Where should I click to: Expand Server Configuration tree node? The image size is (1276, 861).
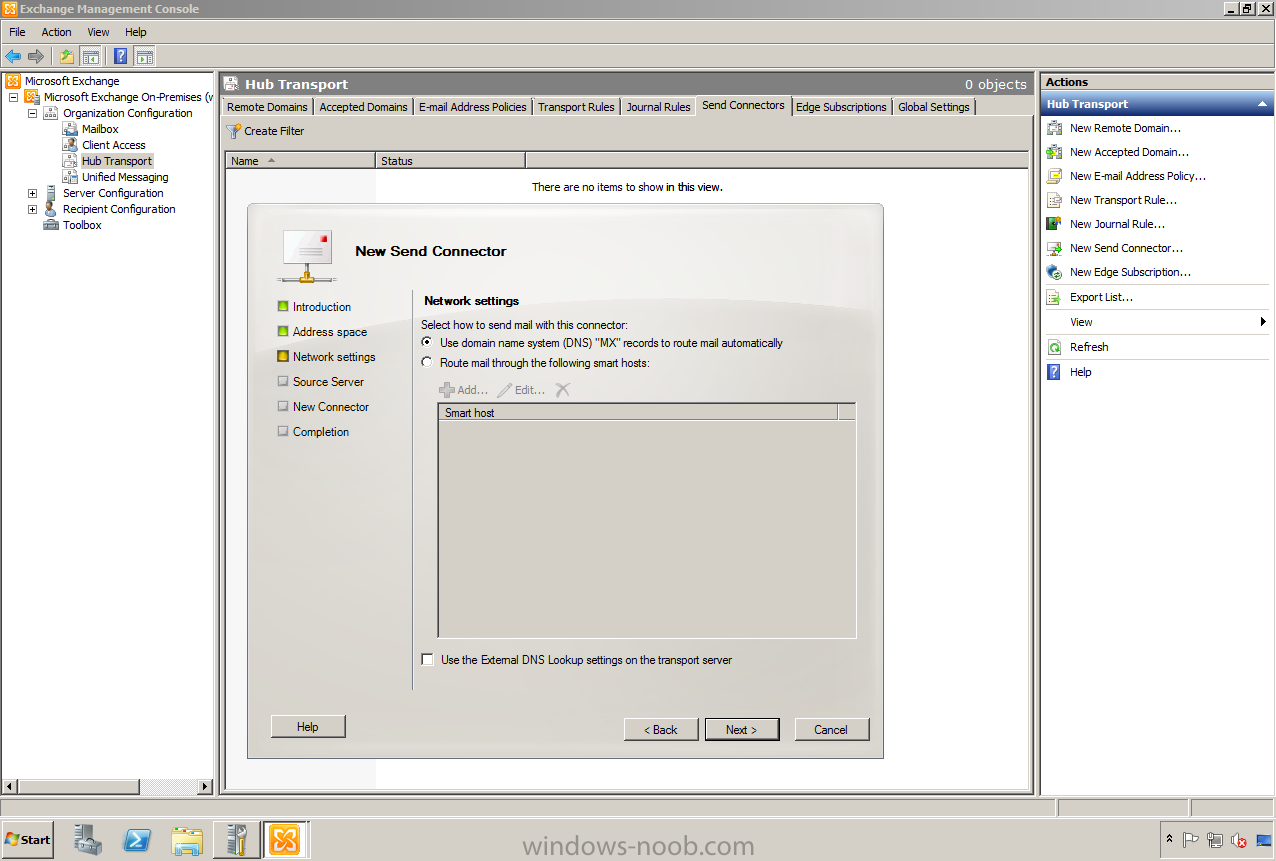pyautogui.click(x=32, y=193)
